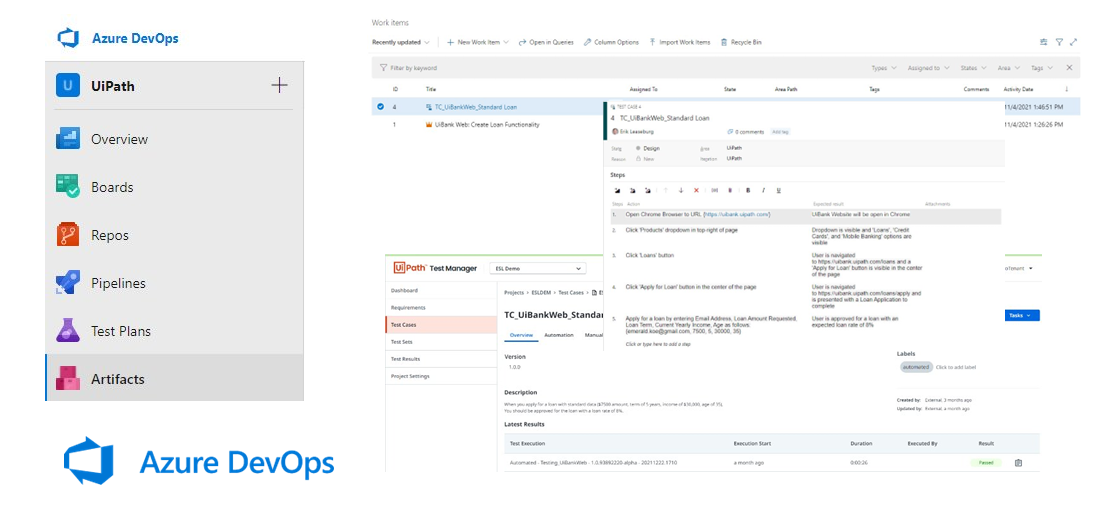Click the plus icon next to UiPath
The width and height of the screenshot is (1099, 529).
tap(279, 85)
